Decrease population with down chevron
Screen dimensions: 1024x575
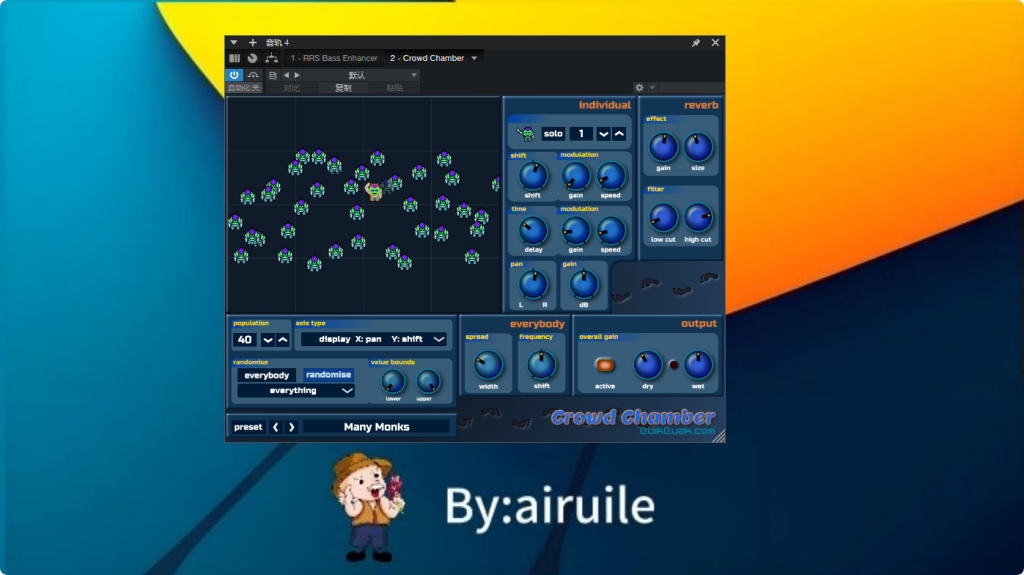(268, 340)
